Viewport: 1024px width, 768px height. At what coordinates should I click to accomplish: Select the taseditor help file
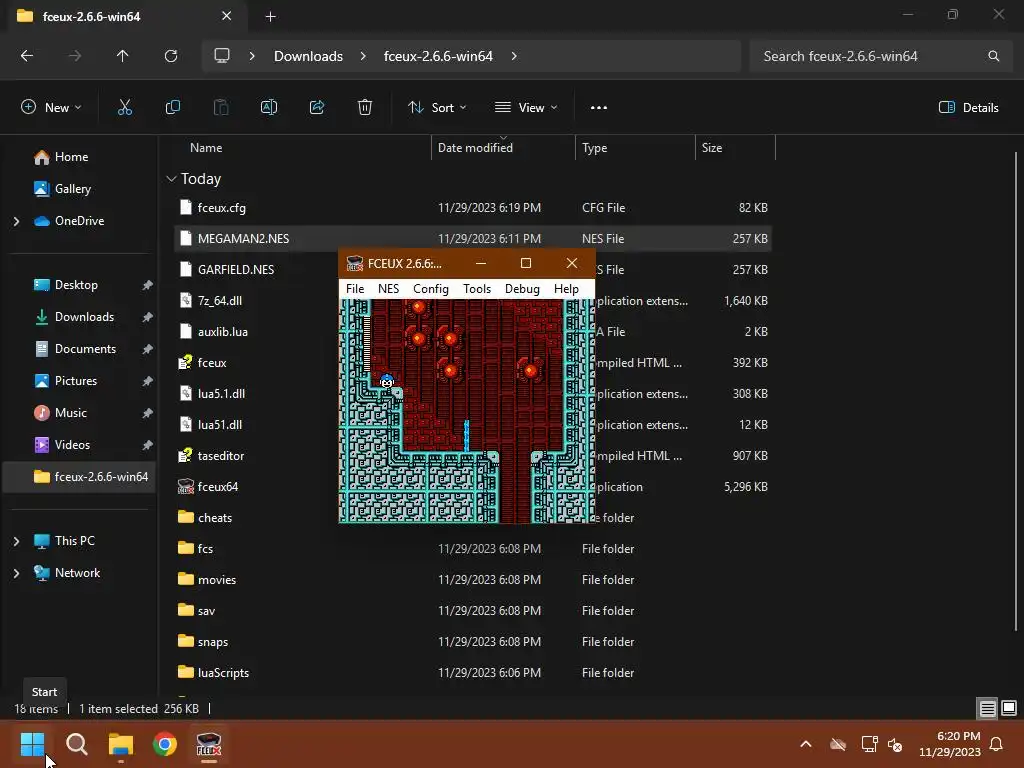[x=256, y=456]
